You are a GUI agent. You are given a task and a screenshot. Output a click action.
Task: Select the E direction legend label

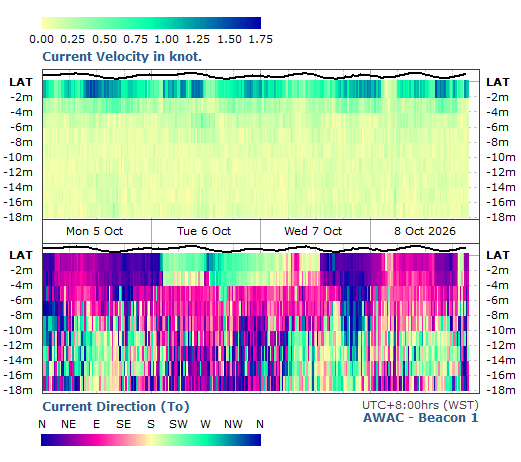click(x=96, y=424)
